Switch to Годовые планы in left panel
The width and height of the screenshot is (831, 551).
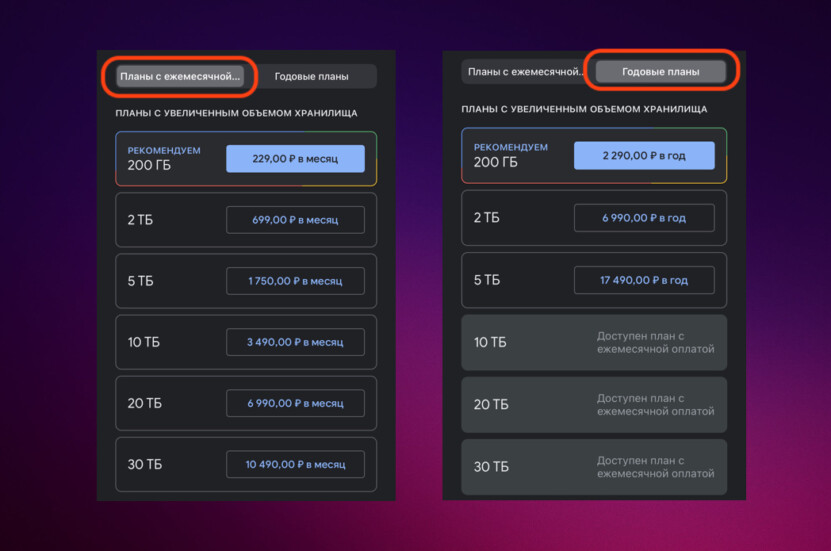312,76
